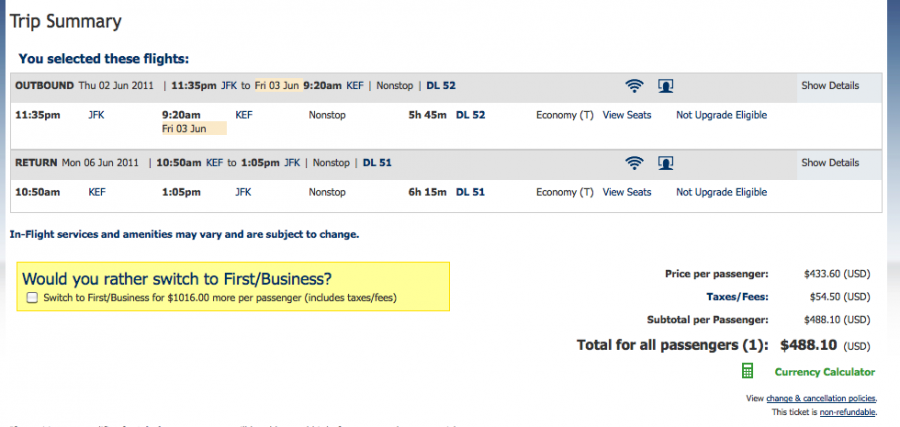Click the return flight Wi-Fi icon
The image size is (900, 427).
634,163
